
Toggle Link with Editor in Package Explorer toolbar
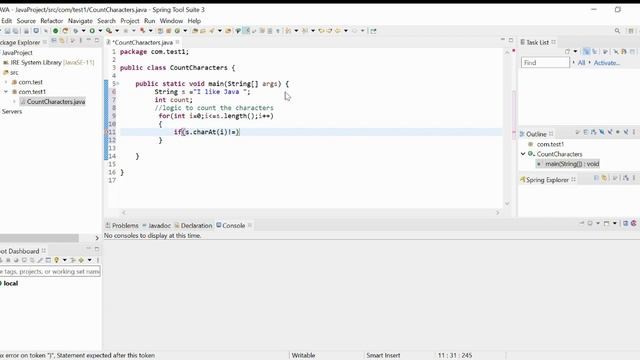(62, 40)
